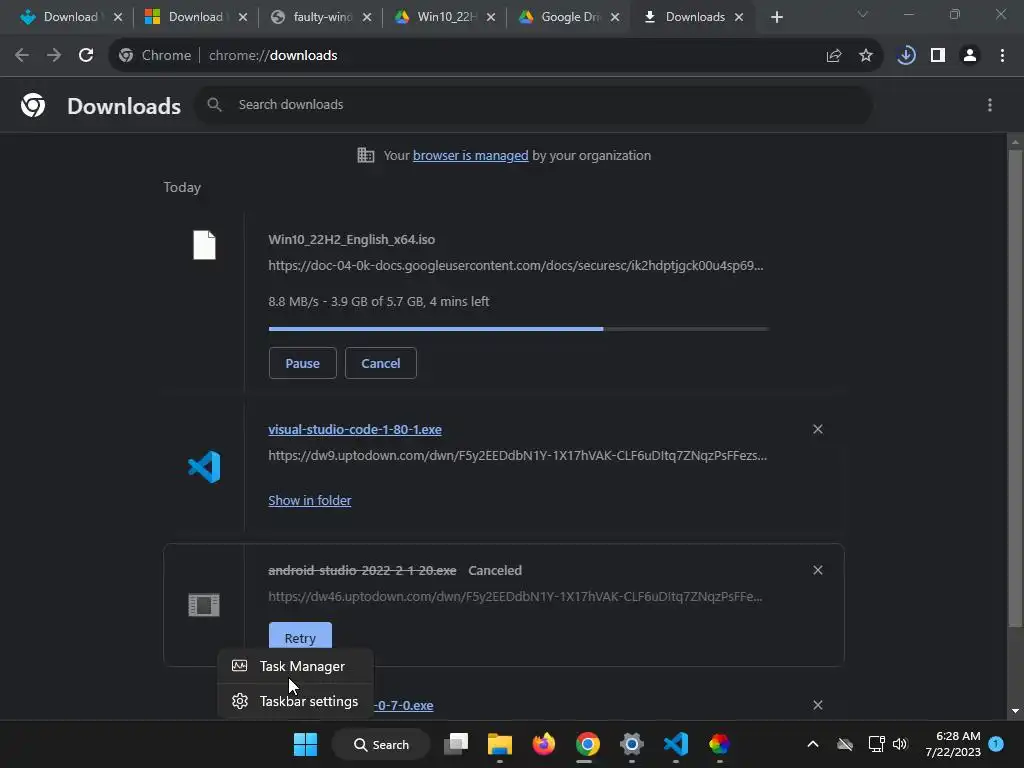
Task: Open network status tray icon
Action: 876,744
